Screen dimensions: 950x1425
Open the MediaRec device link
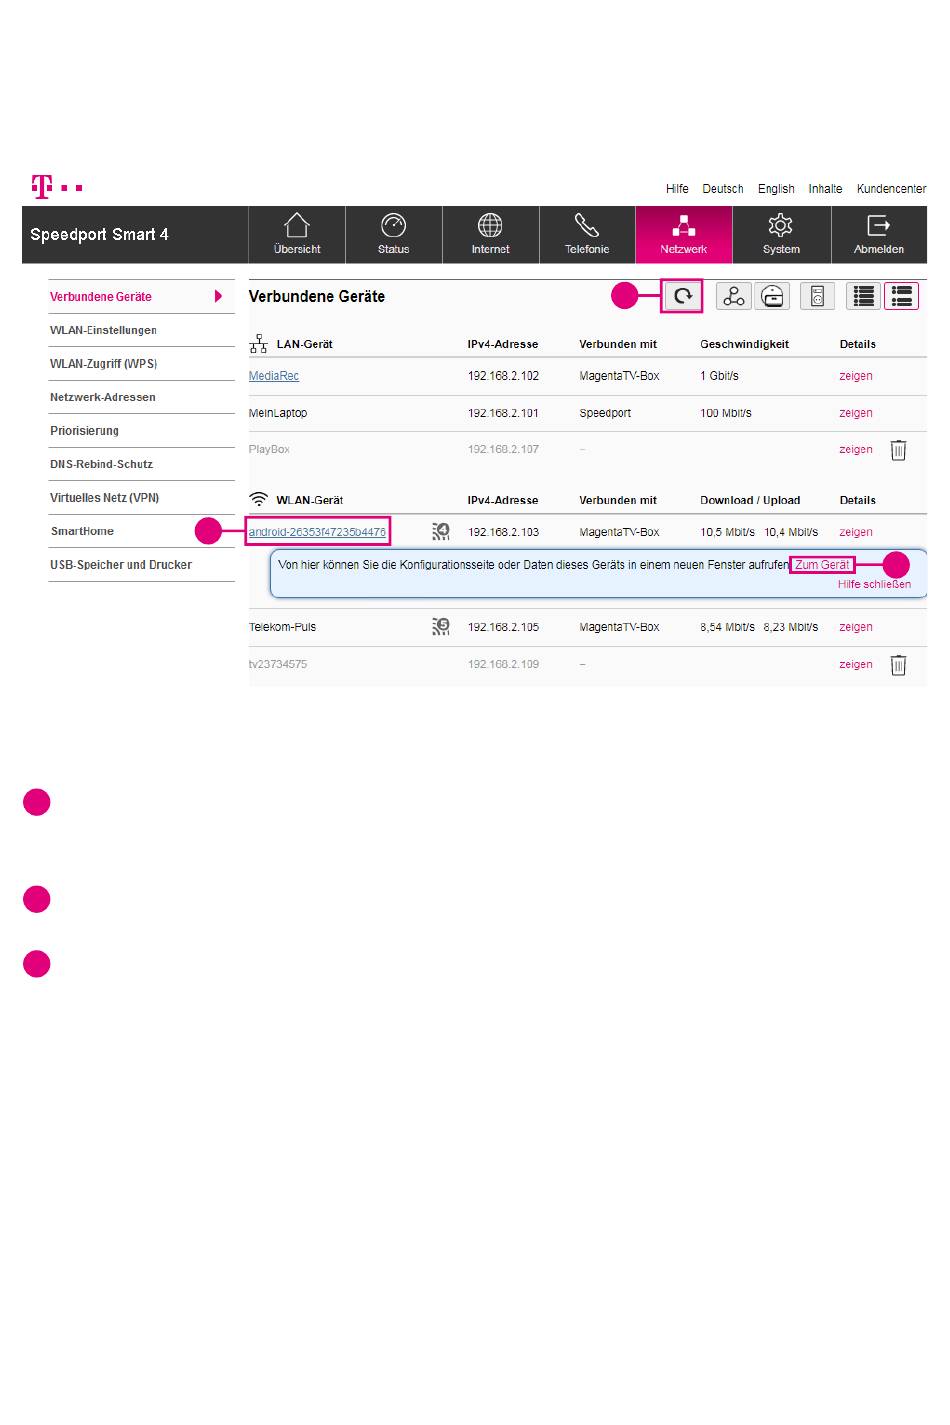point(274,376)
